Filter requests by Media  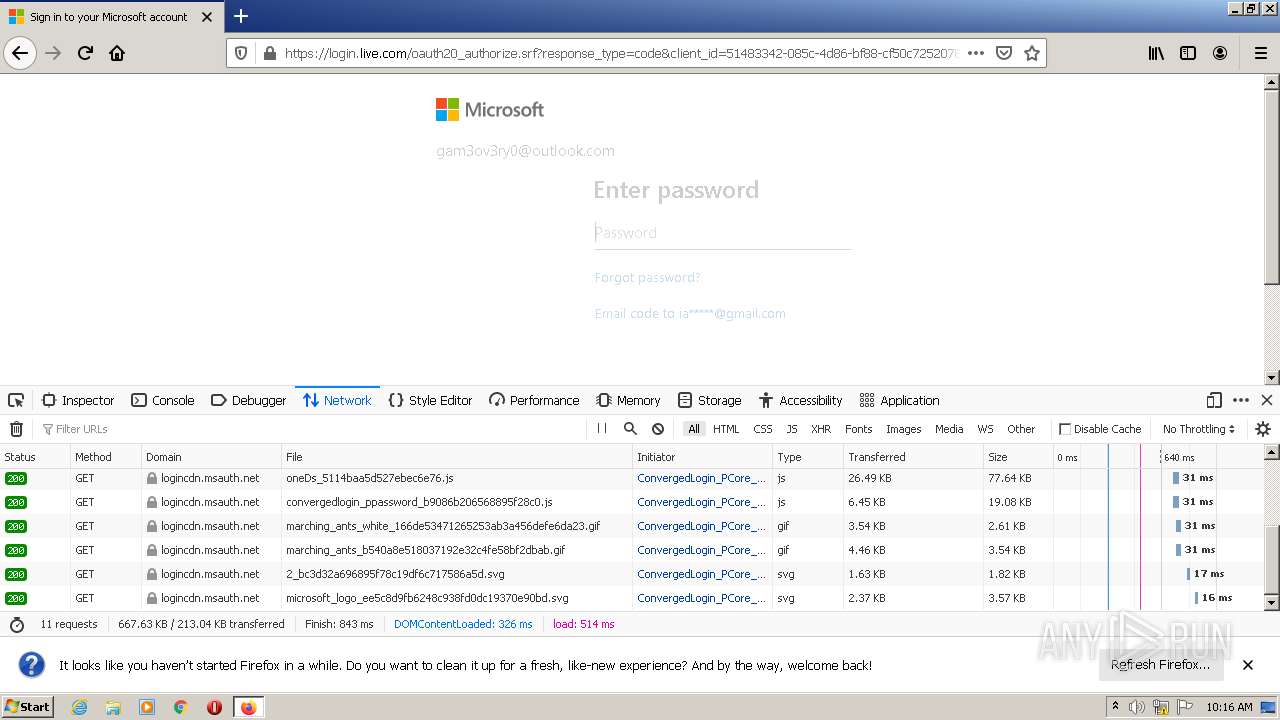tap(949, 429)
